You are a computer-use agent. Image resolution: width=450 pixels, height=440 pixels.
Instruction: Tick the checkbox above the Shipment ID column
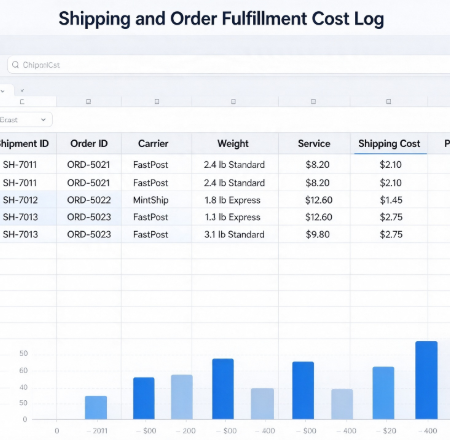[22, 102]
